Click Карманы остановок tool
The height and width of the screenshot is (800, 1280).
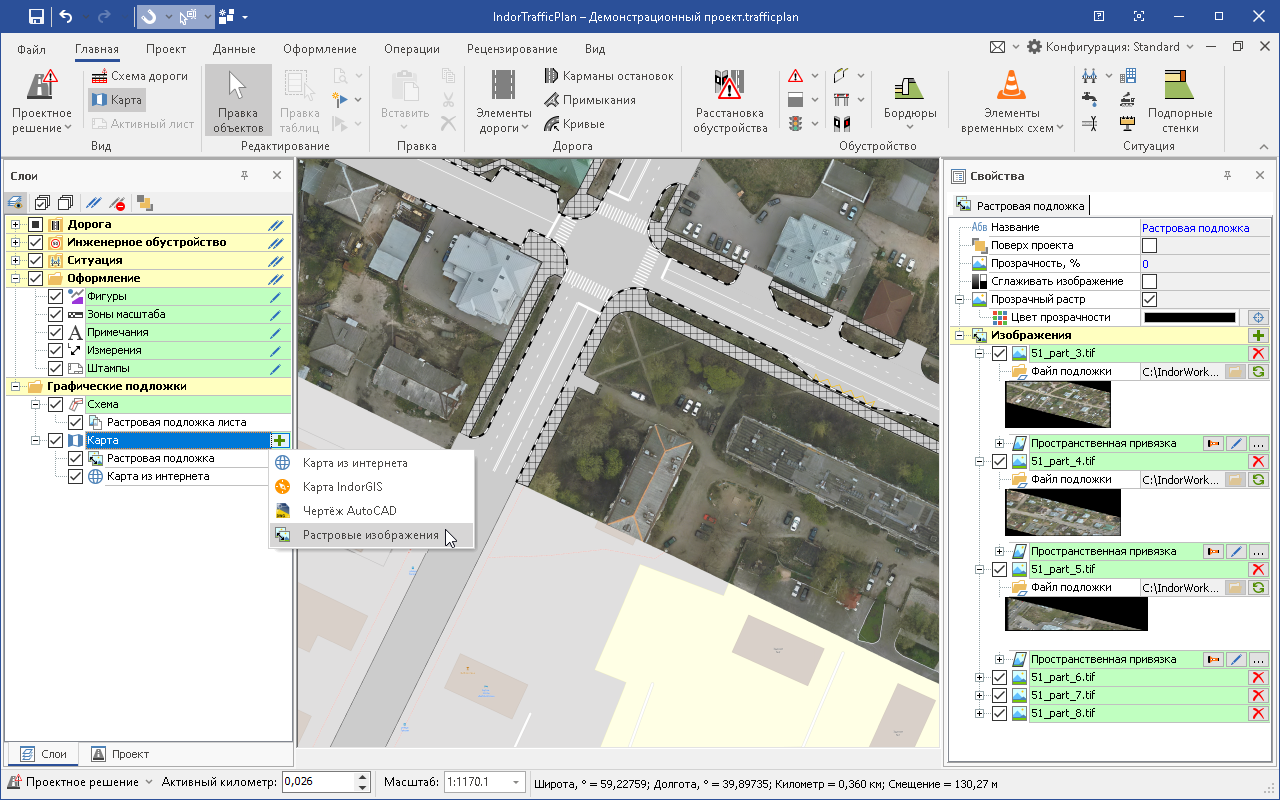[x=608, y=76]
